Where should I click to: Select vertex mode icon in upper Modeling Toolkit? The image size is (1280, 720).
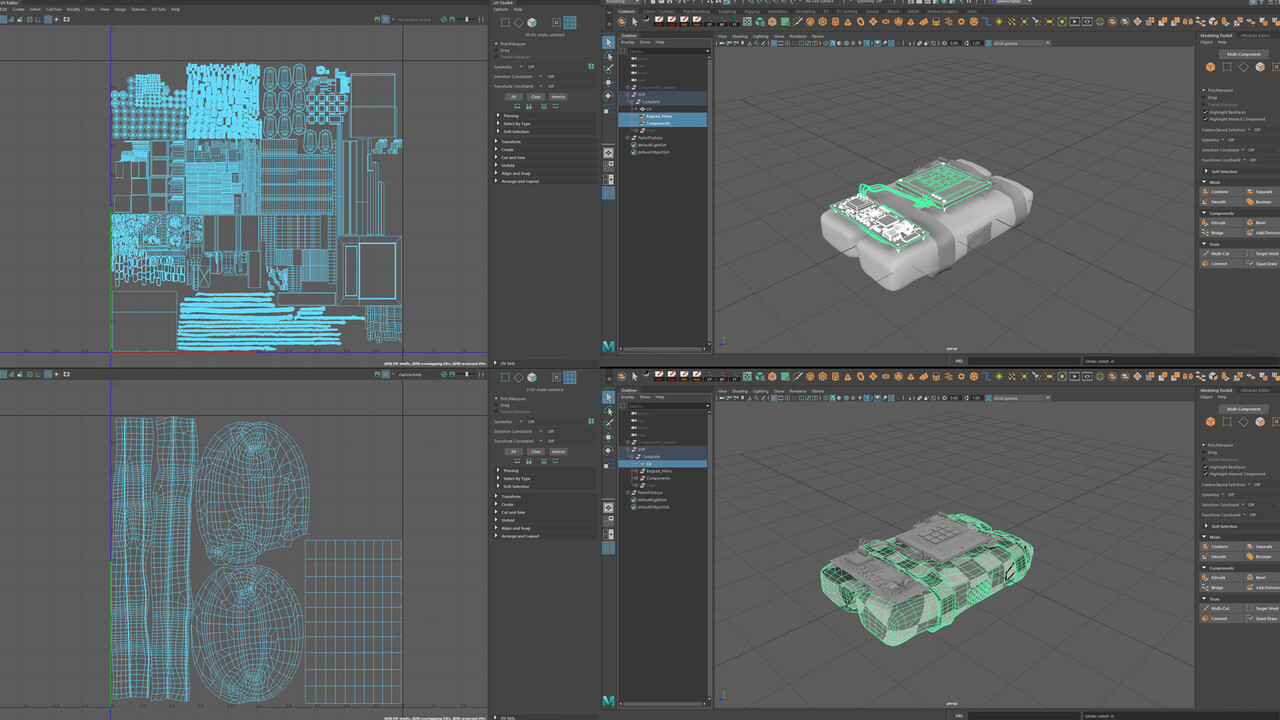(1227, 67)
